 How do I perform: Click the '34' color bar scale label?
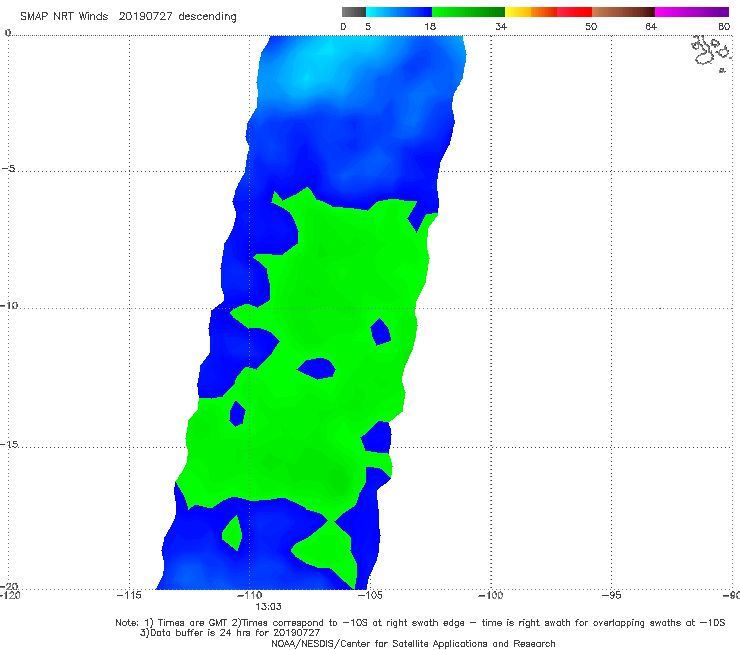coord(501,27)
